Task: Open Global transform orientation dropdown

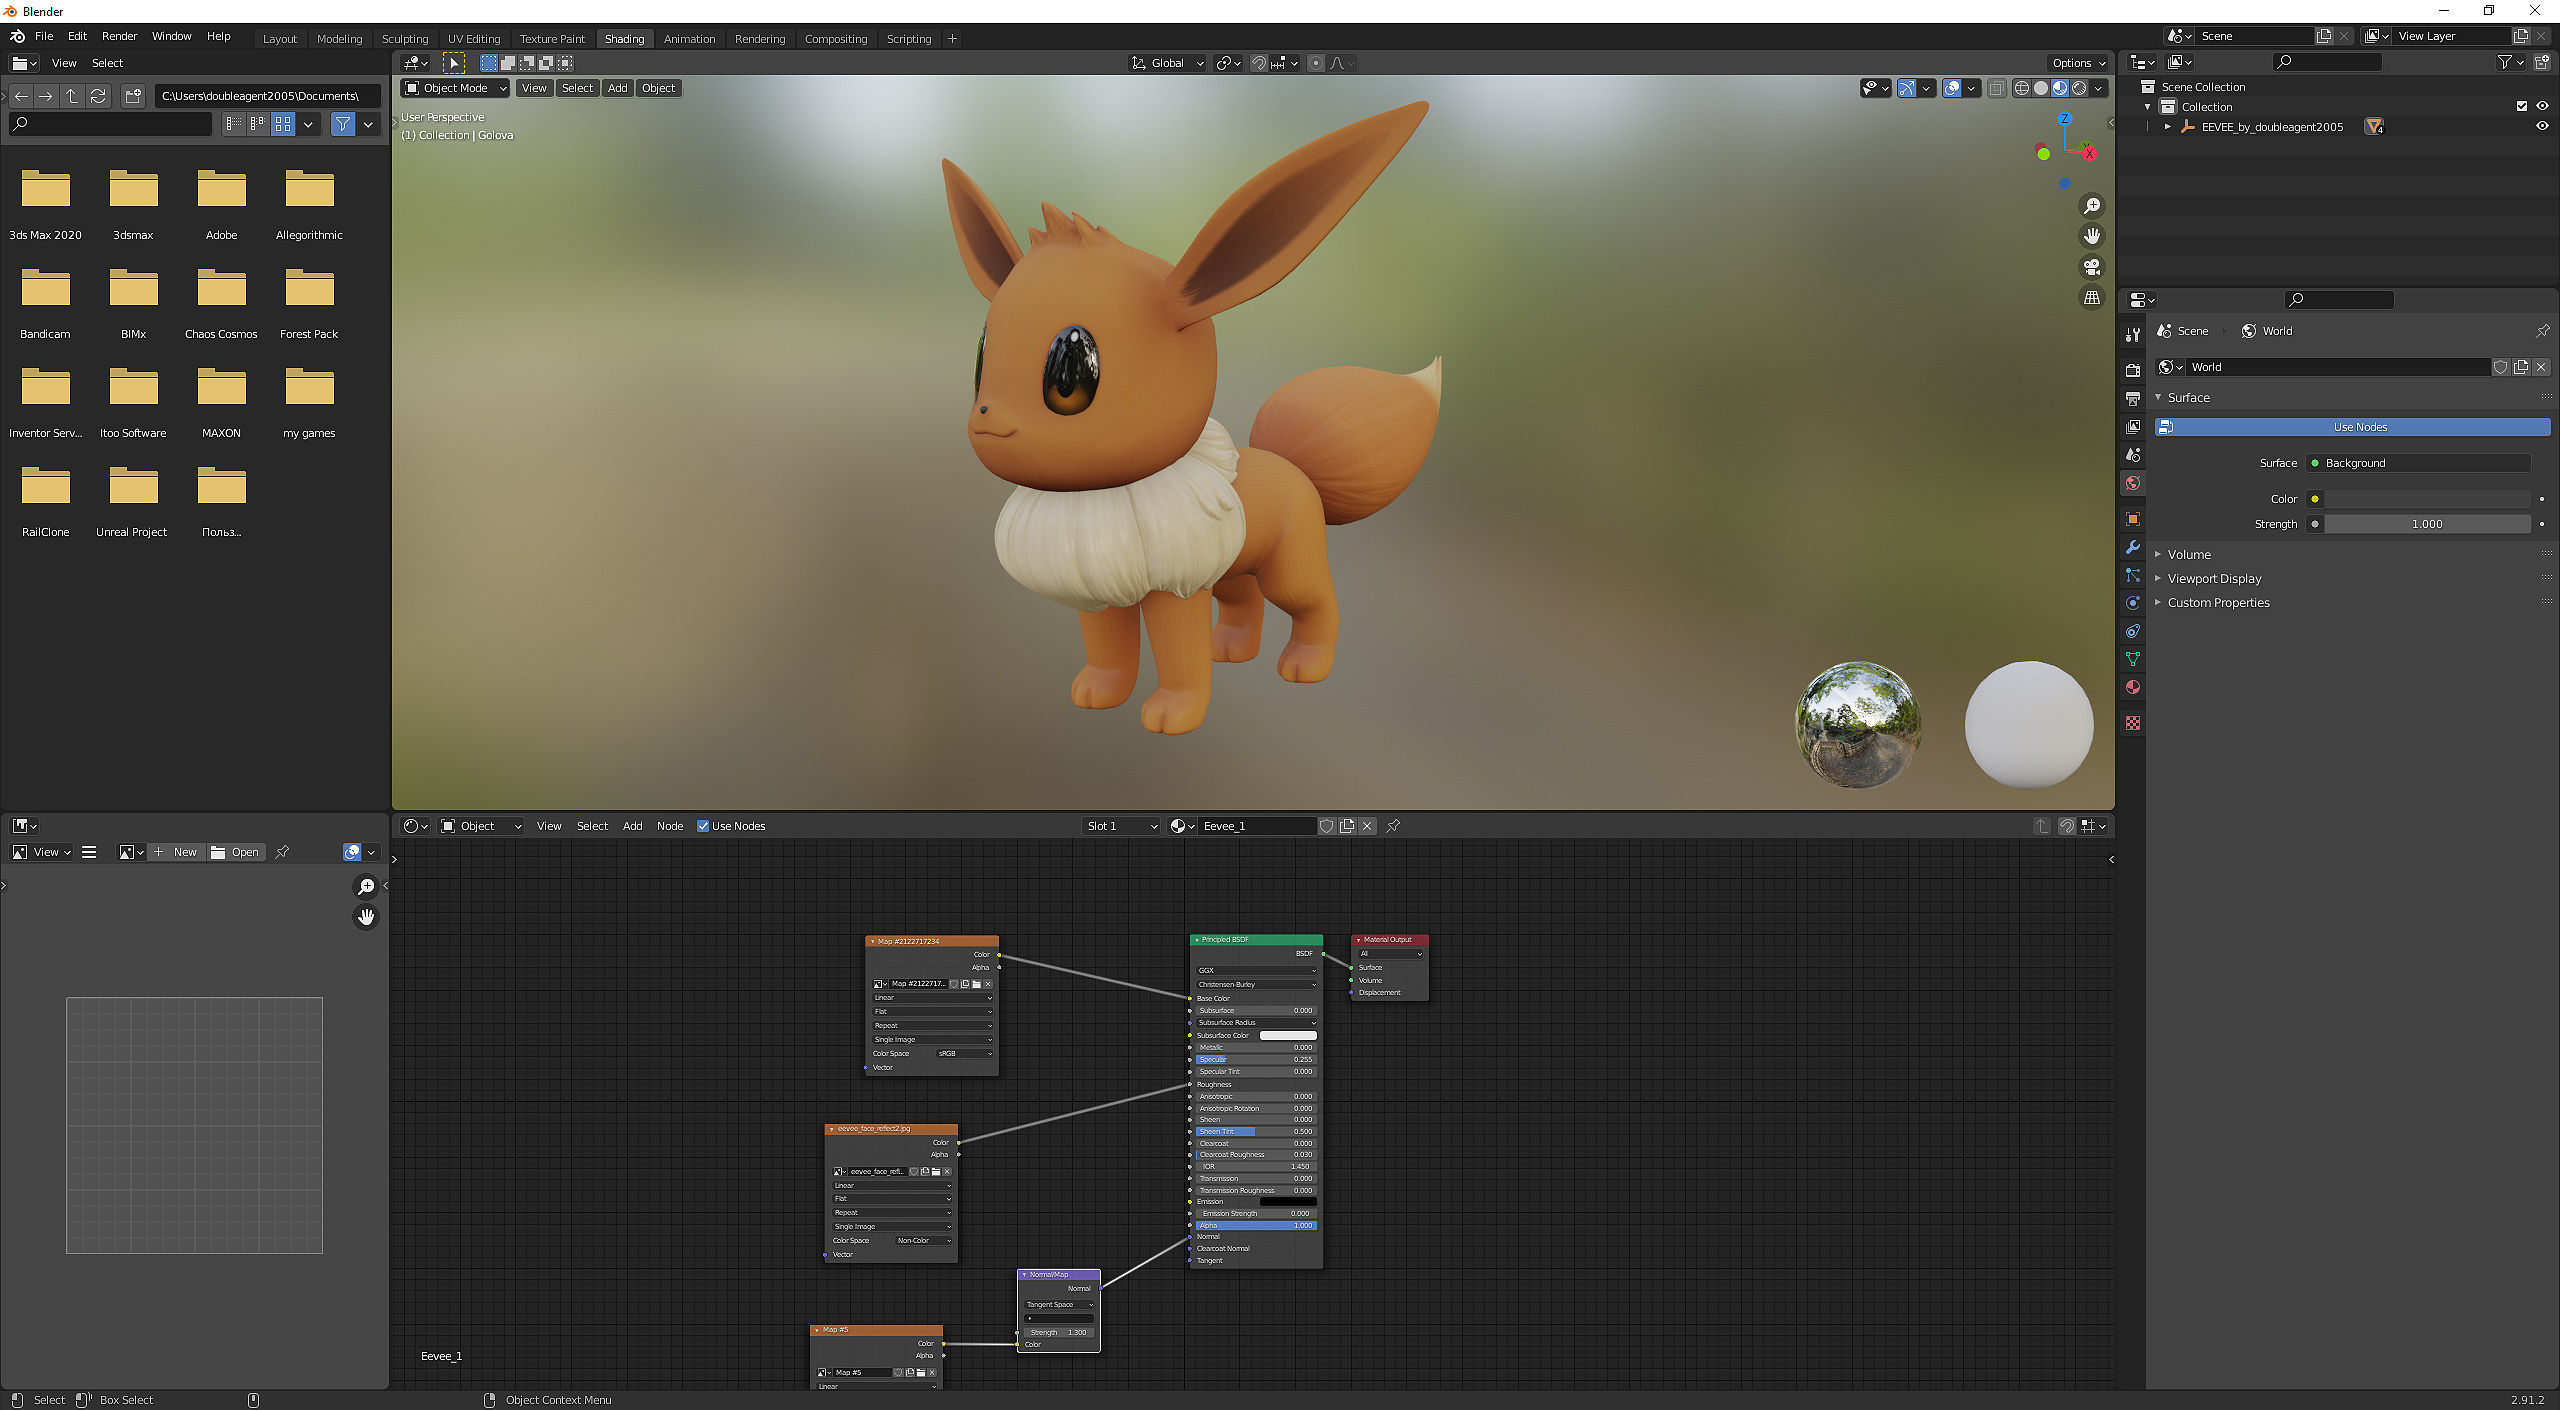Action: (x=1167, y=63)
